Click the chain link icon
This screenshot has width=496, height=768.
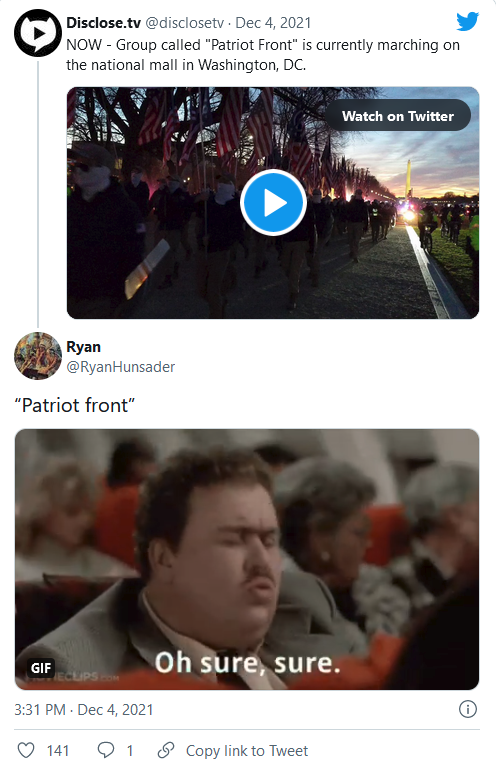(166, 750)
